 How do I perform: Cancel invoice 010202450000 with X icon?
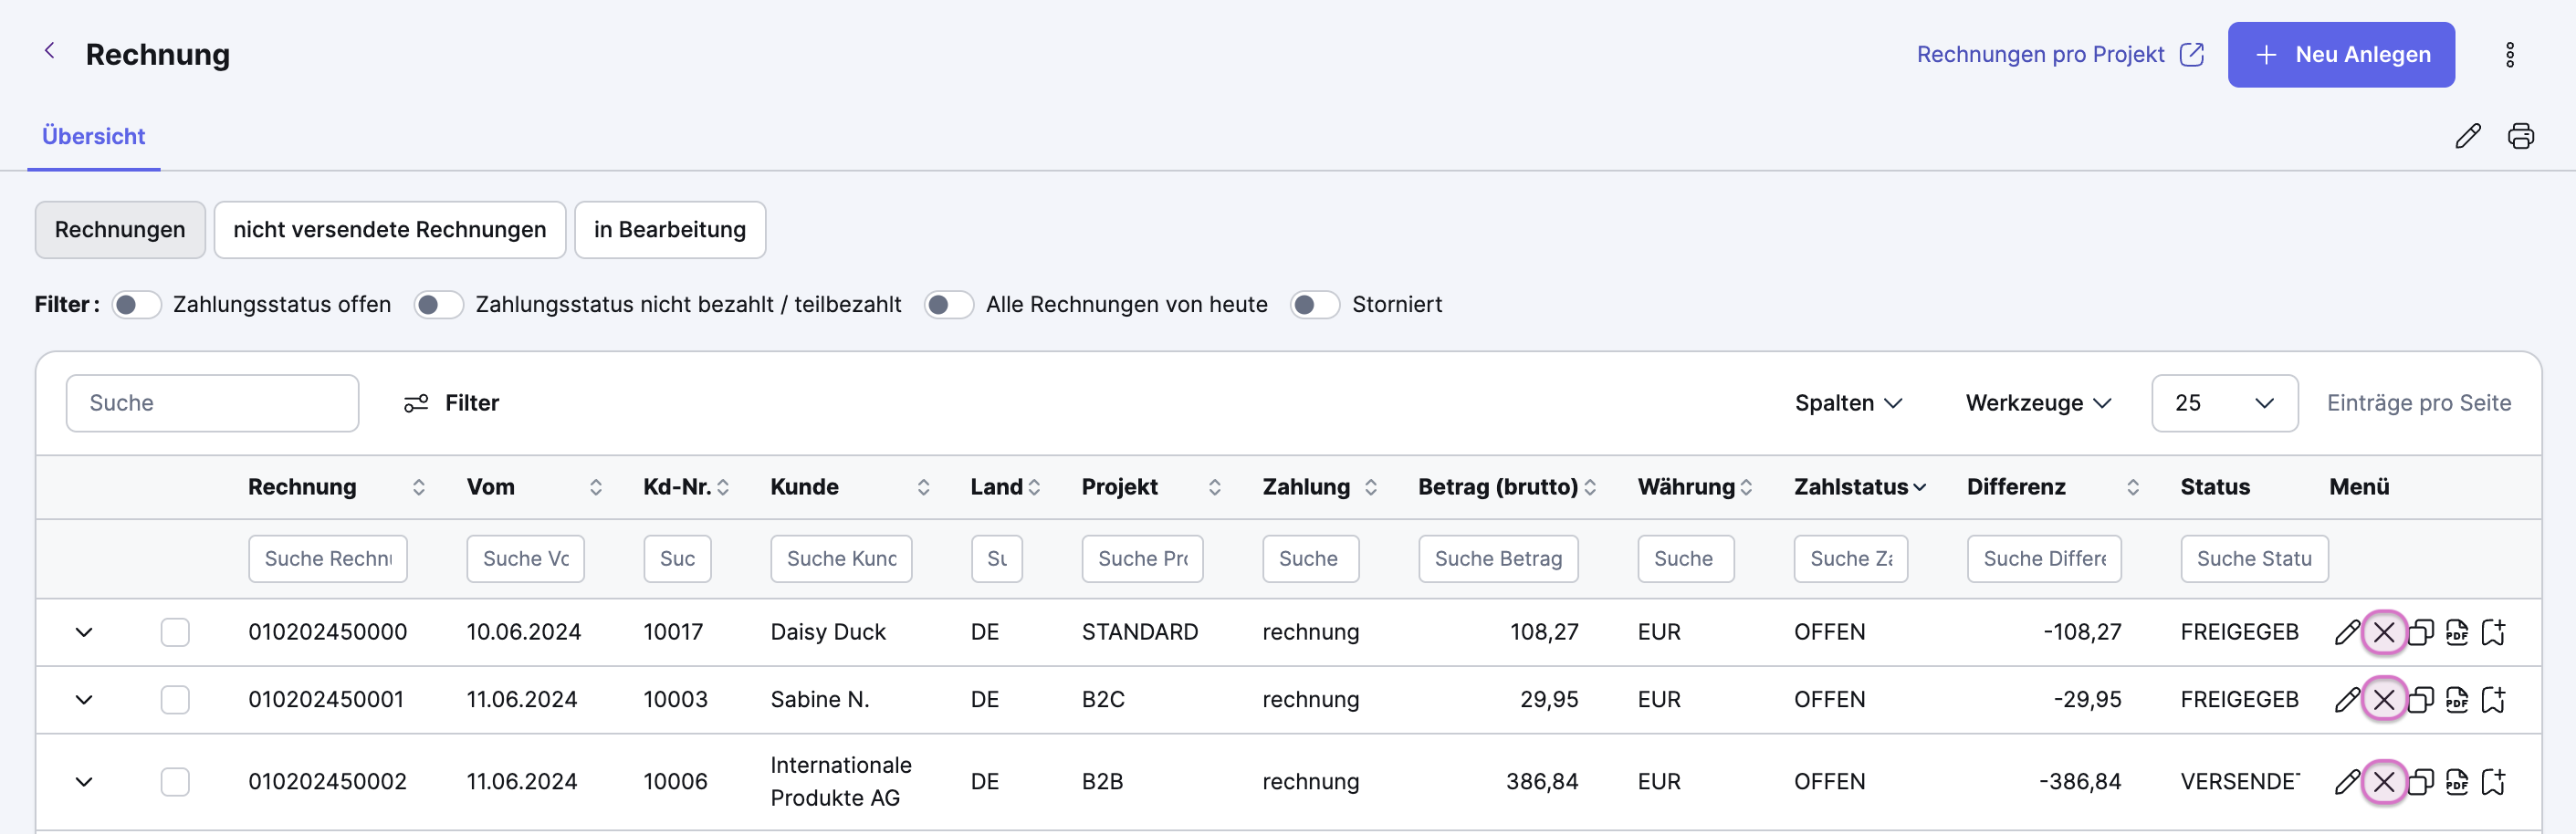(x=2383, y=632)
